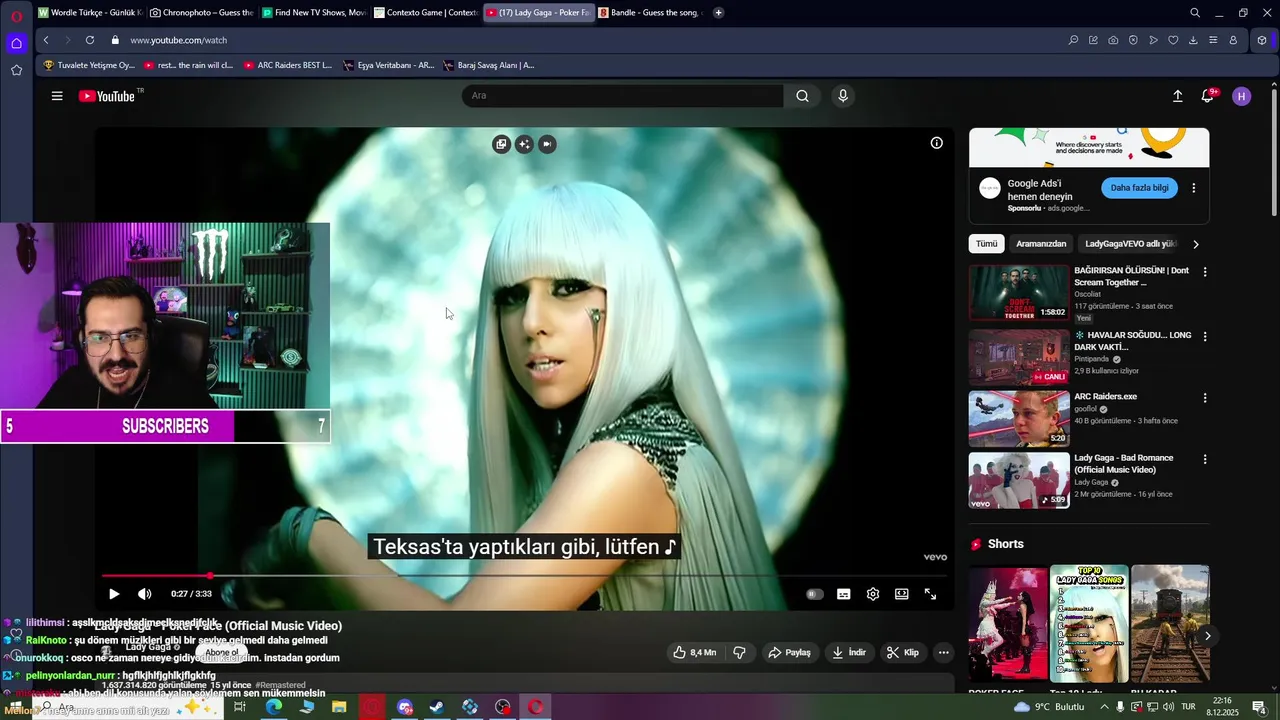Open Opera sidebar bookmarks star
Screen dimensions: 1280x720
[16, 70]
